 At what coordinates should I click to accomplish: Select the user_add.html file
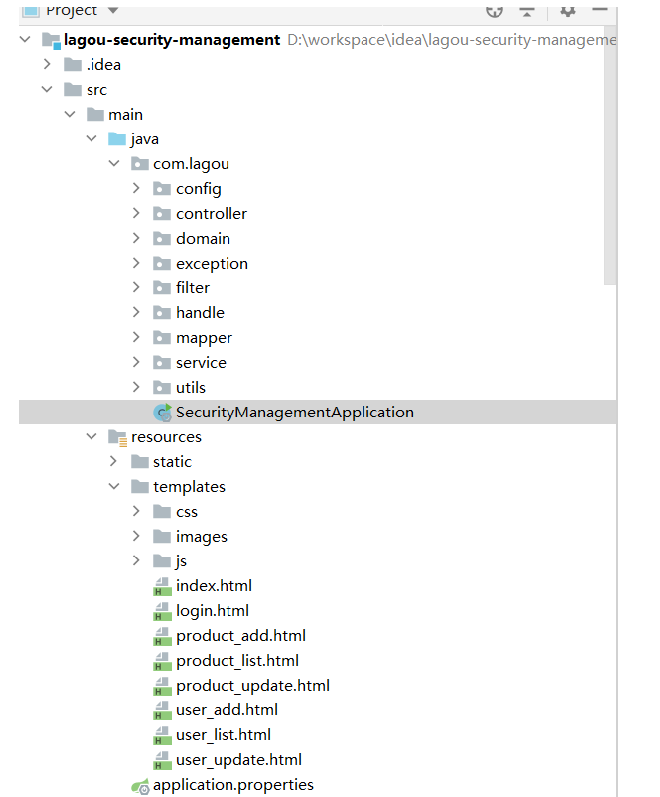(x=227, y=710)
